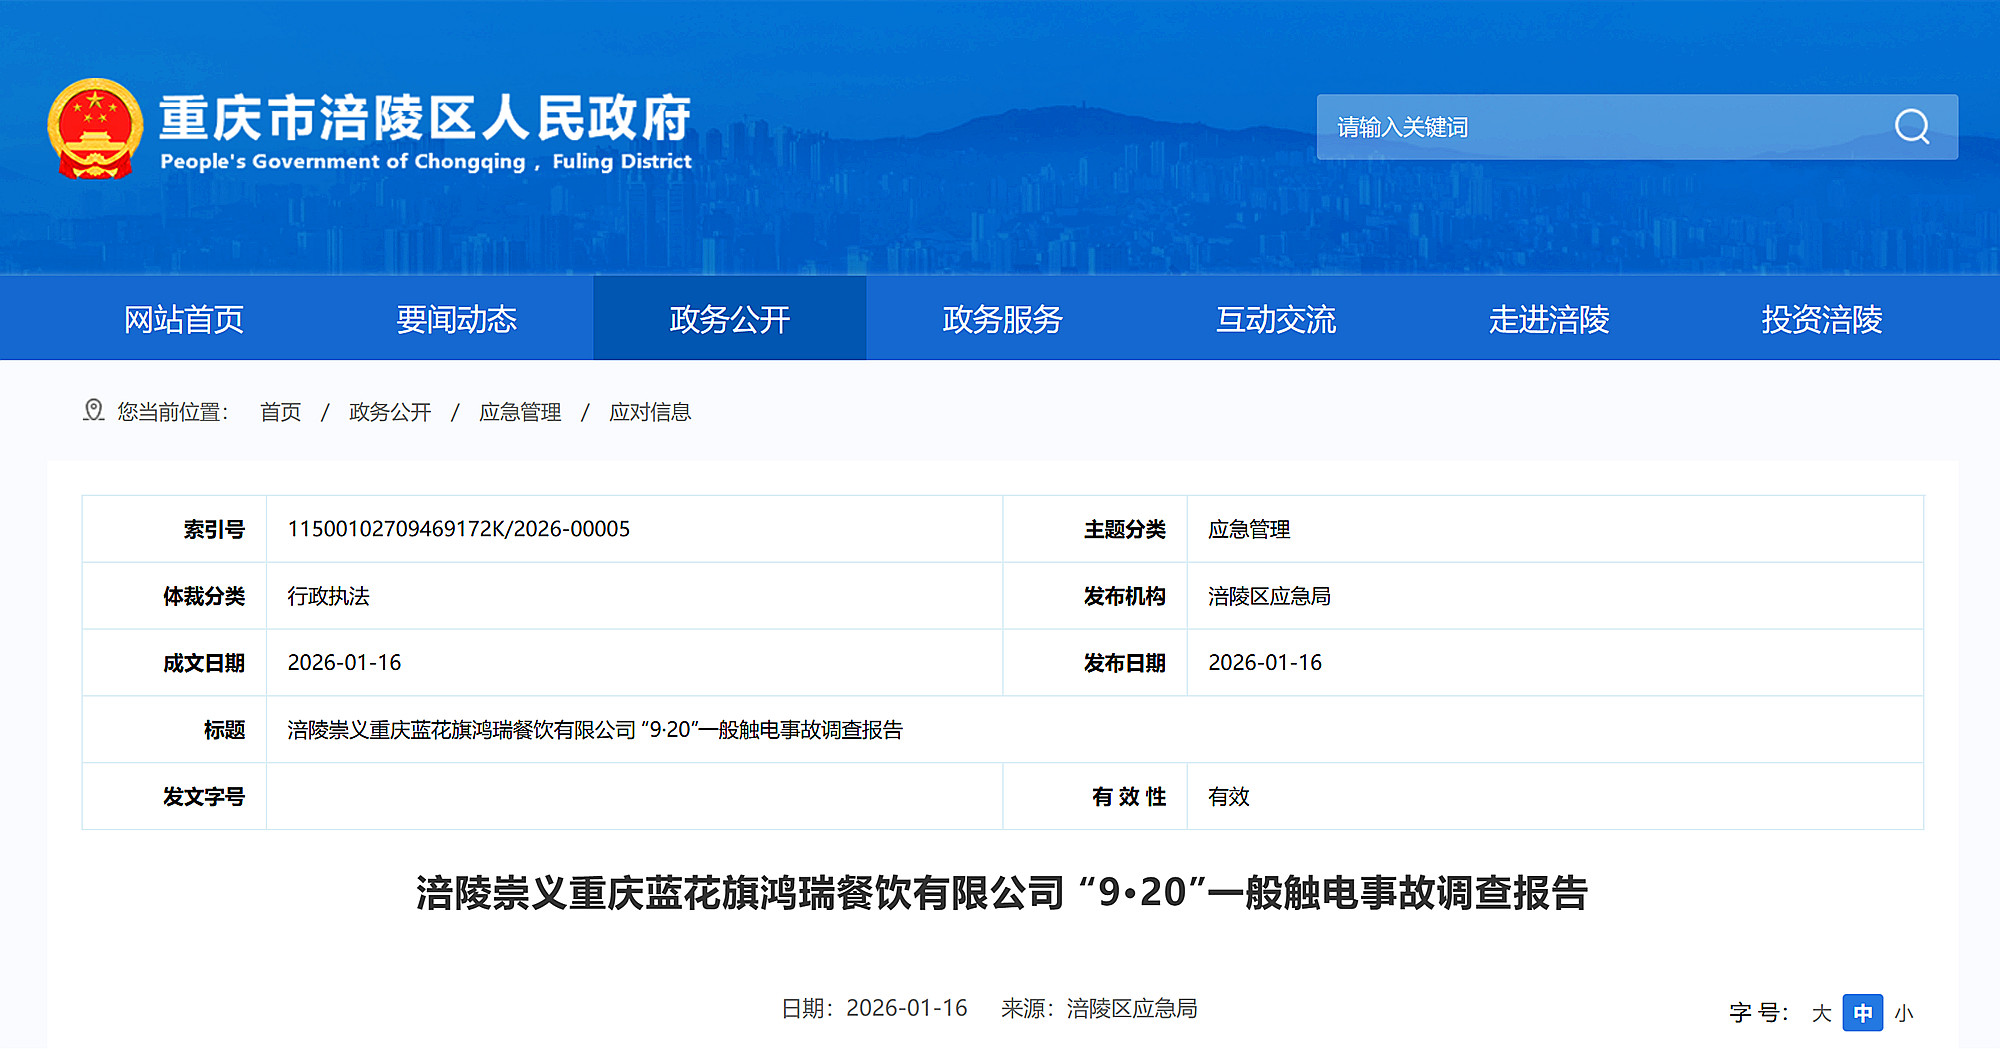The width and height of the screenshot is (2000, 1049).
Task: Click the 行政执法 category value
Action: point(329,596)
